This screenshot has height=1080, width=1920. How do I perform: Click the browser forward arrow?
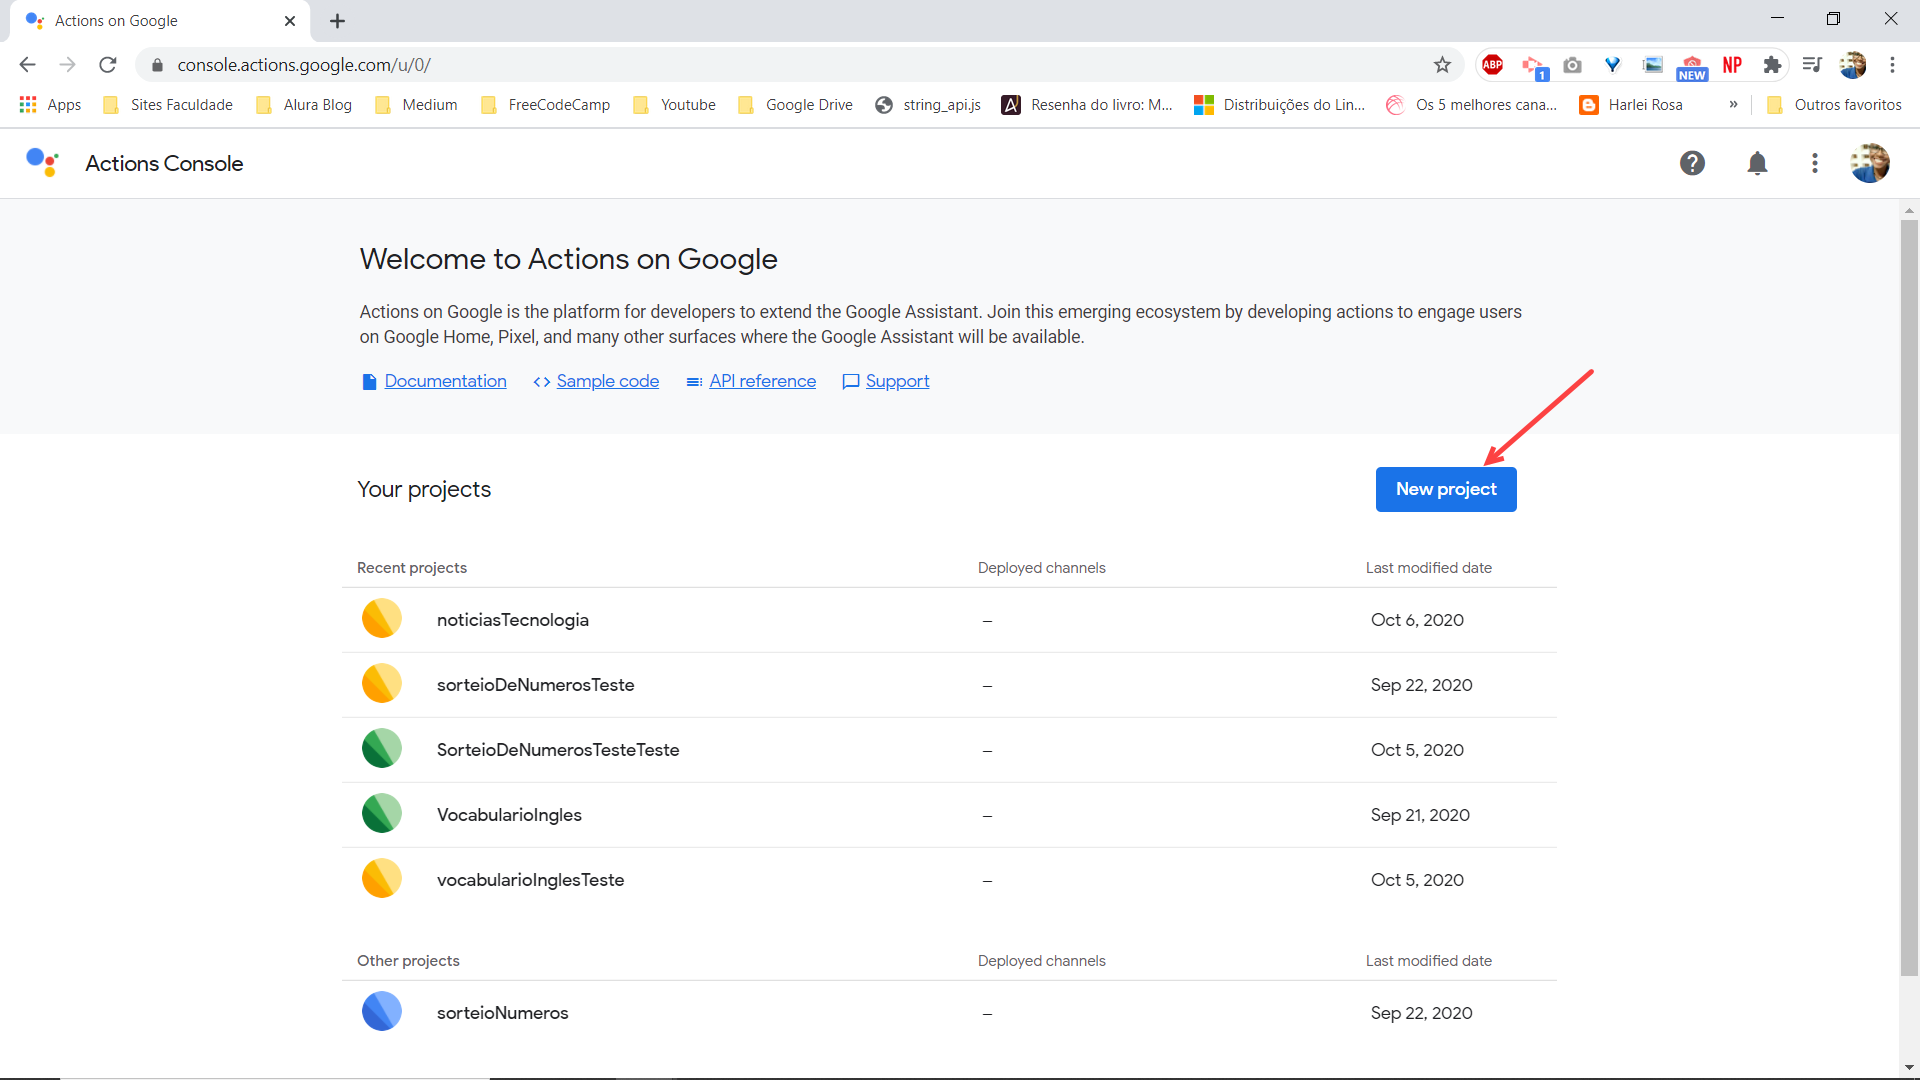pyautogui.click(x=67, y=65)
